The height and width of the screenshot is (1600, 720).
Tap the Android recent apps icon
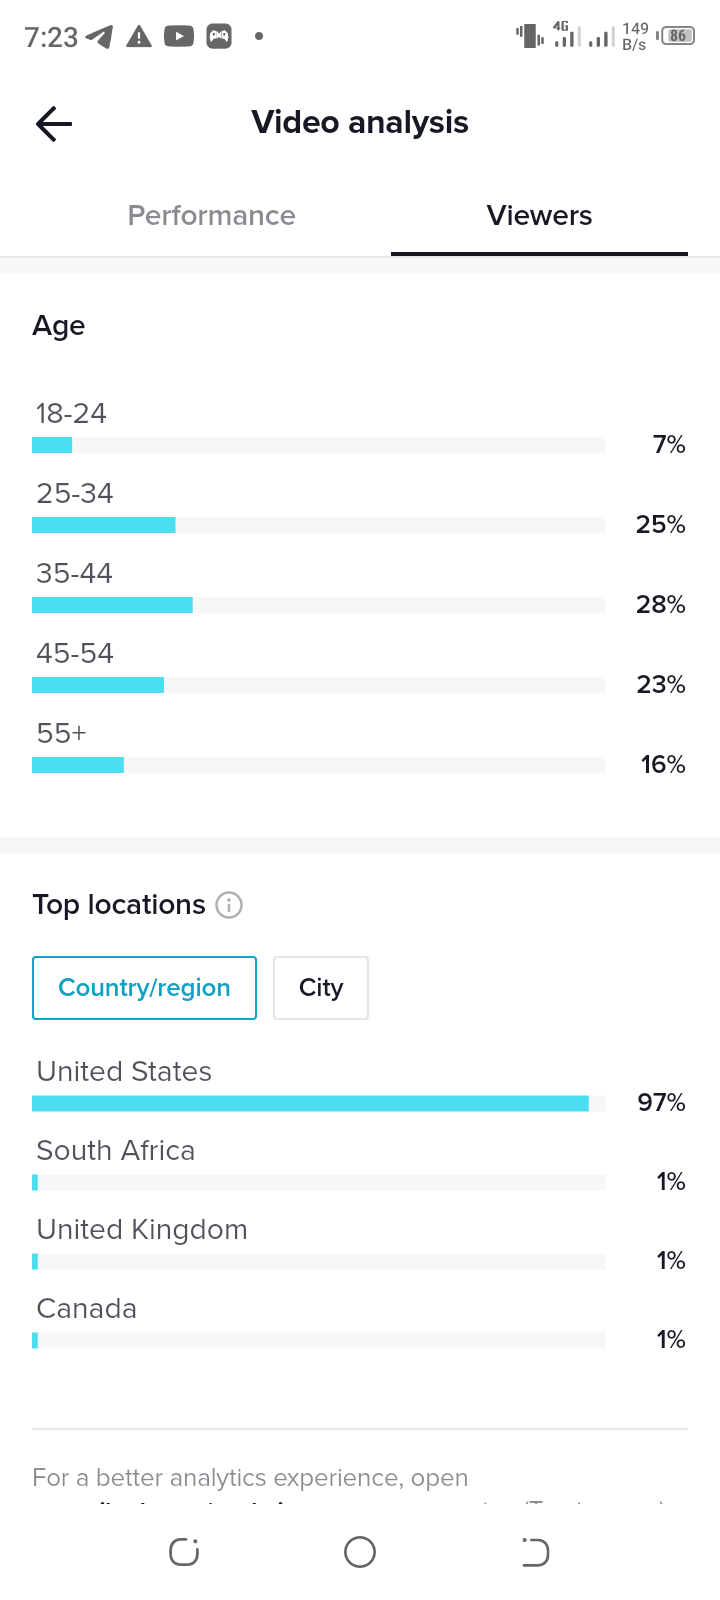[x=184, y=1552]
